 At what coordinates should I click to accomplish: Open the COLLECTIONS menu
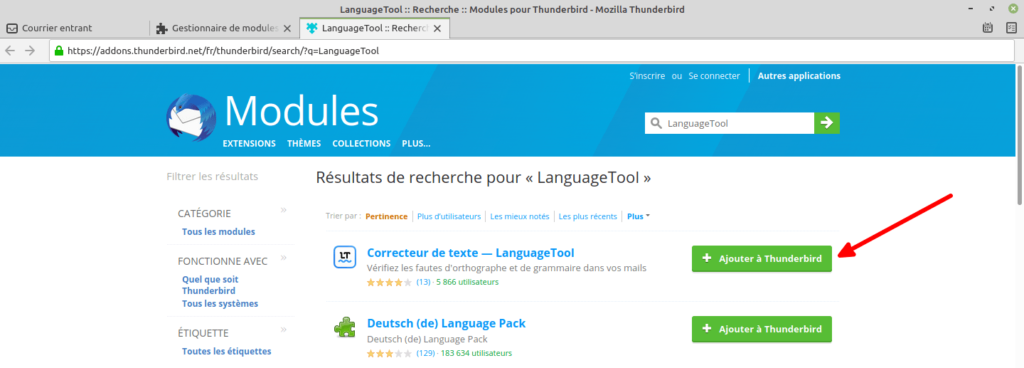361,144
